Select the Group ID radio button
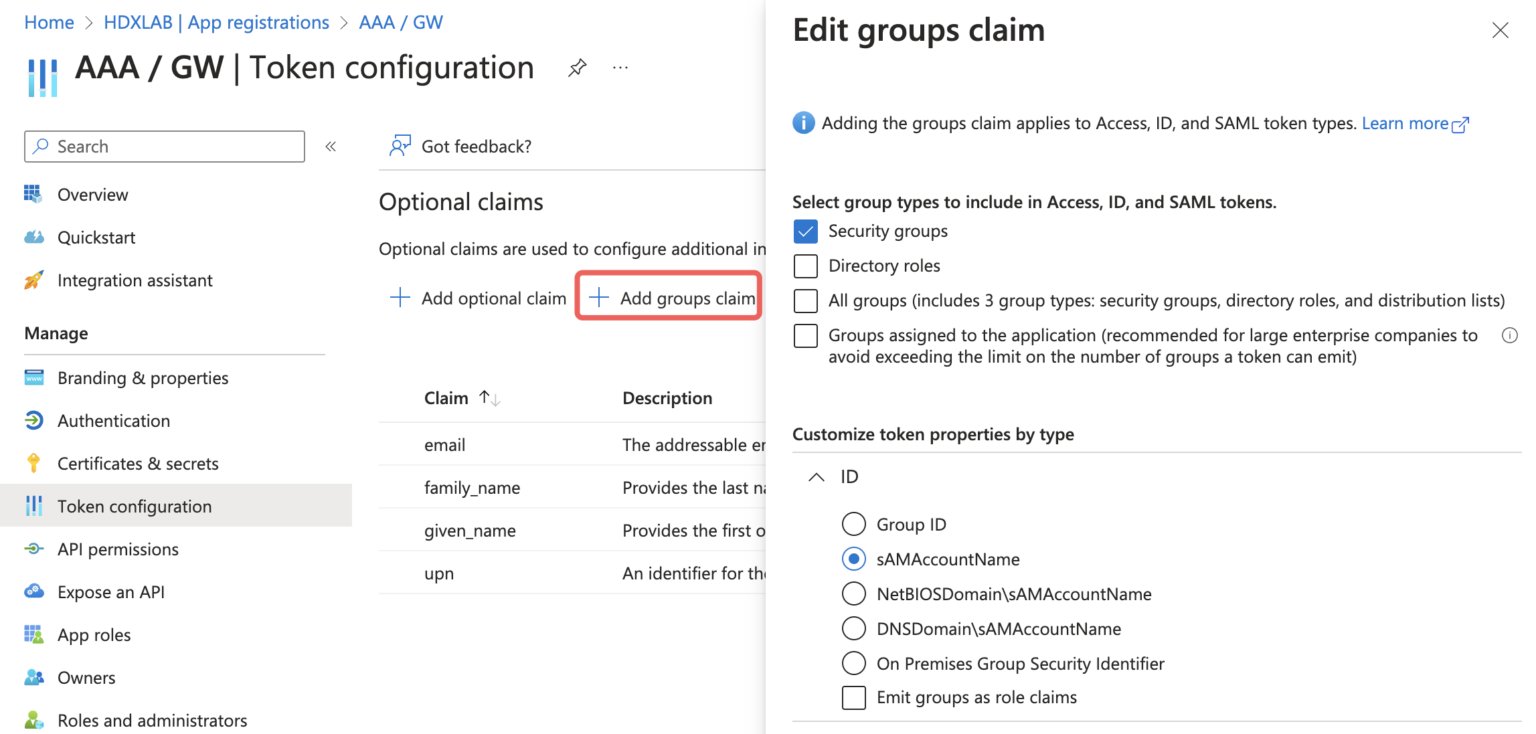Image resolution: width=1536 pixels, height=734 pixels. (x=854, y=523)
